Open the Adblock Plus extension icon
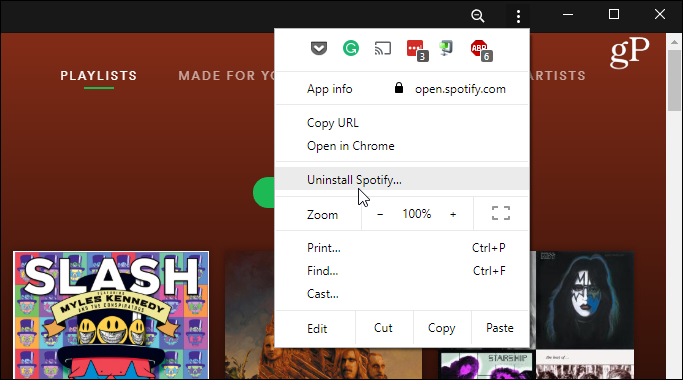Viewport: 683px width, 380px height. (x=481, y=51)
